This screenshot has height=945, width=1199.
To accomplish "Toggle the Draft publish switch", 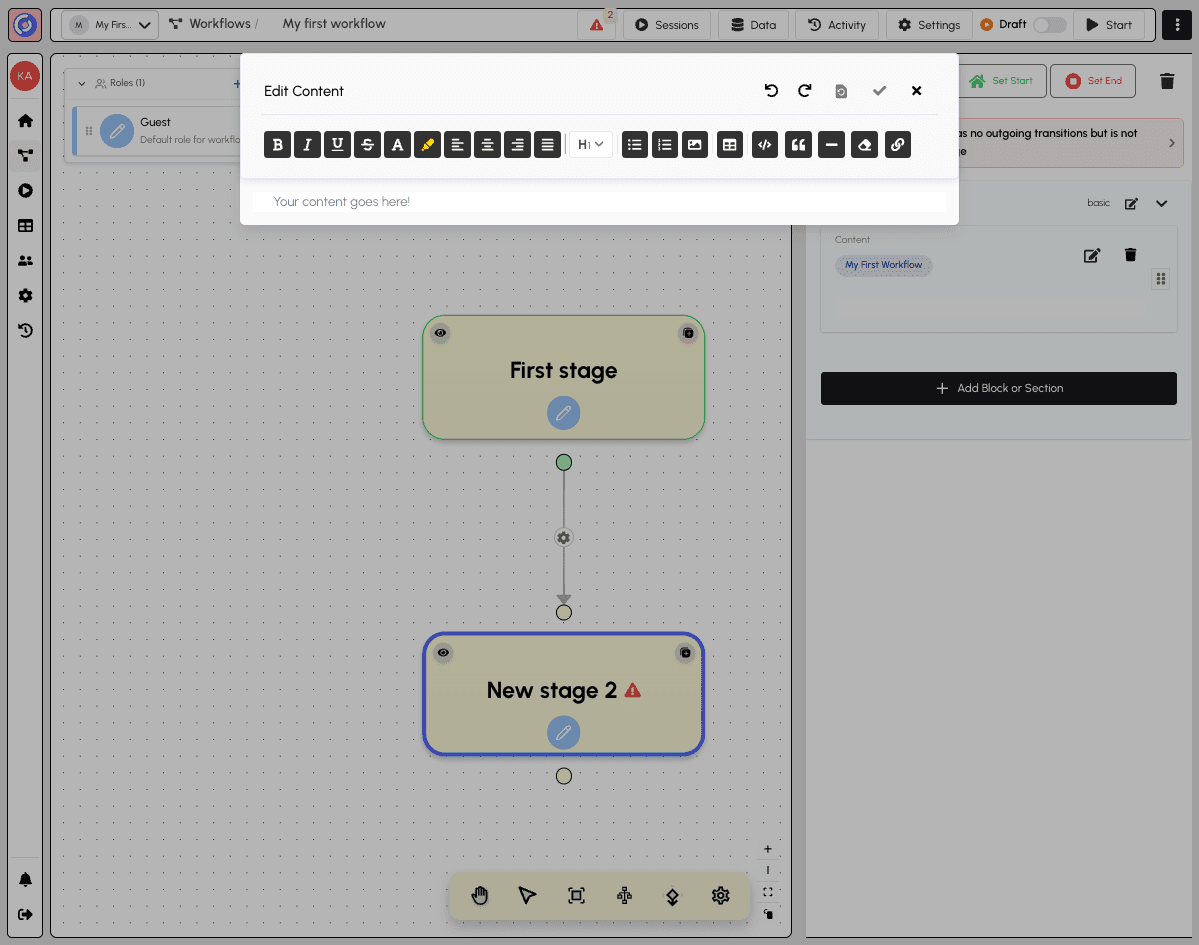I will [x=1049, y=25].
